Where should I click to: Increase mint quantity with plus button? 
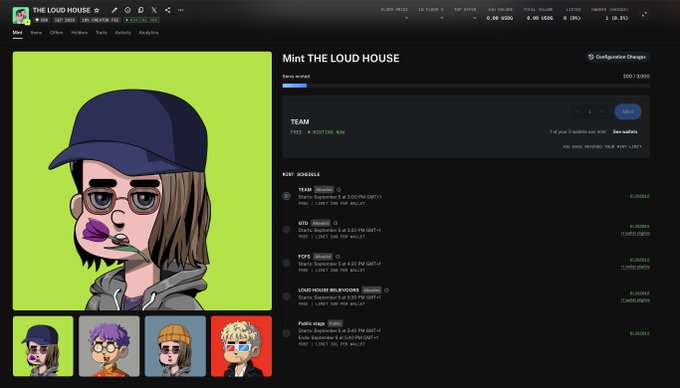click(602, 112)
